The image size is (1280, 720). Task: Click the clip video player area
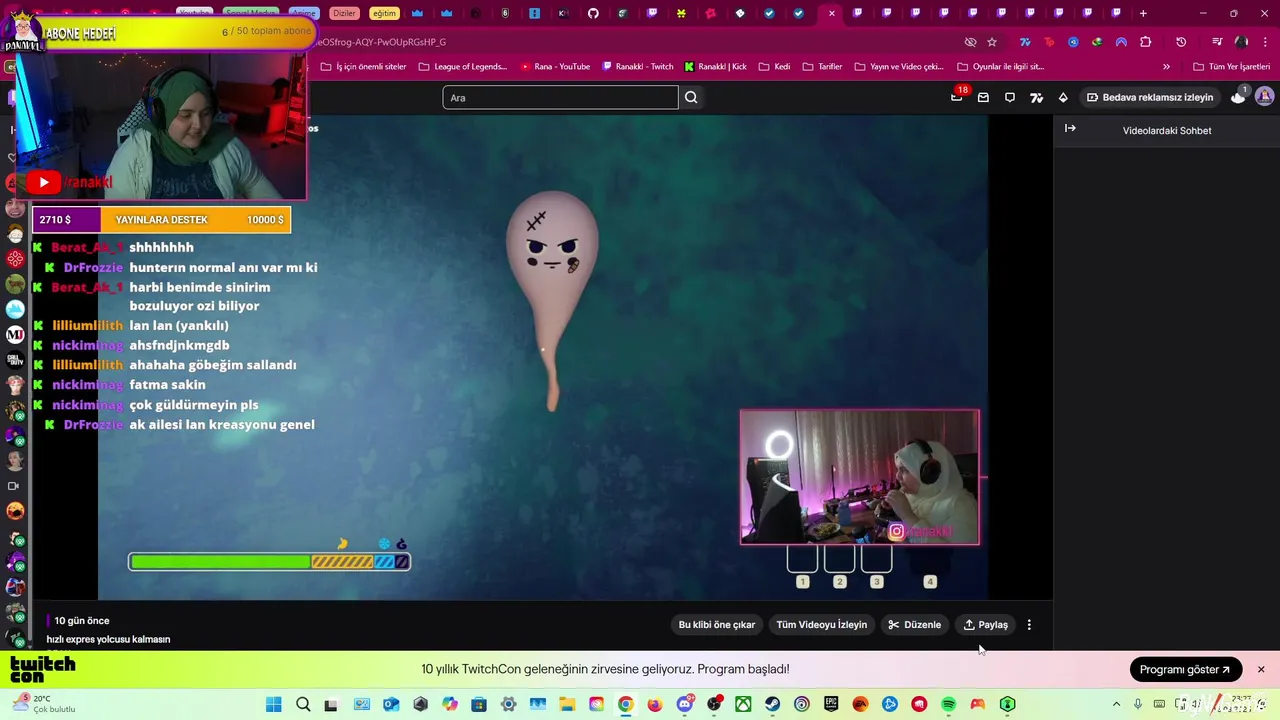[x=543, y=357]
